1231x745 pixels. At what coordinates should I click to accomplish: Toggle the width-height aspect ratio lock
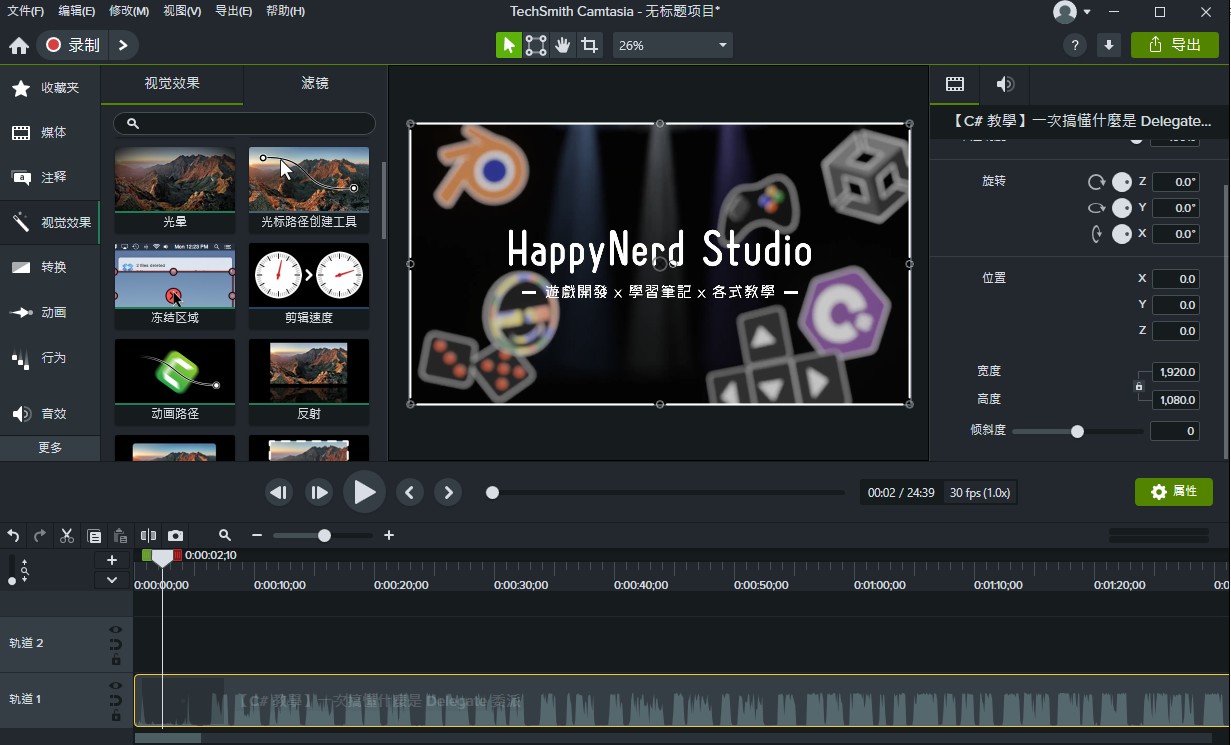click(x=1138, y=386)
